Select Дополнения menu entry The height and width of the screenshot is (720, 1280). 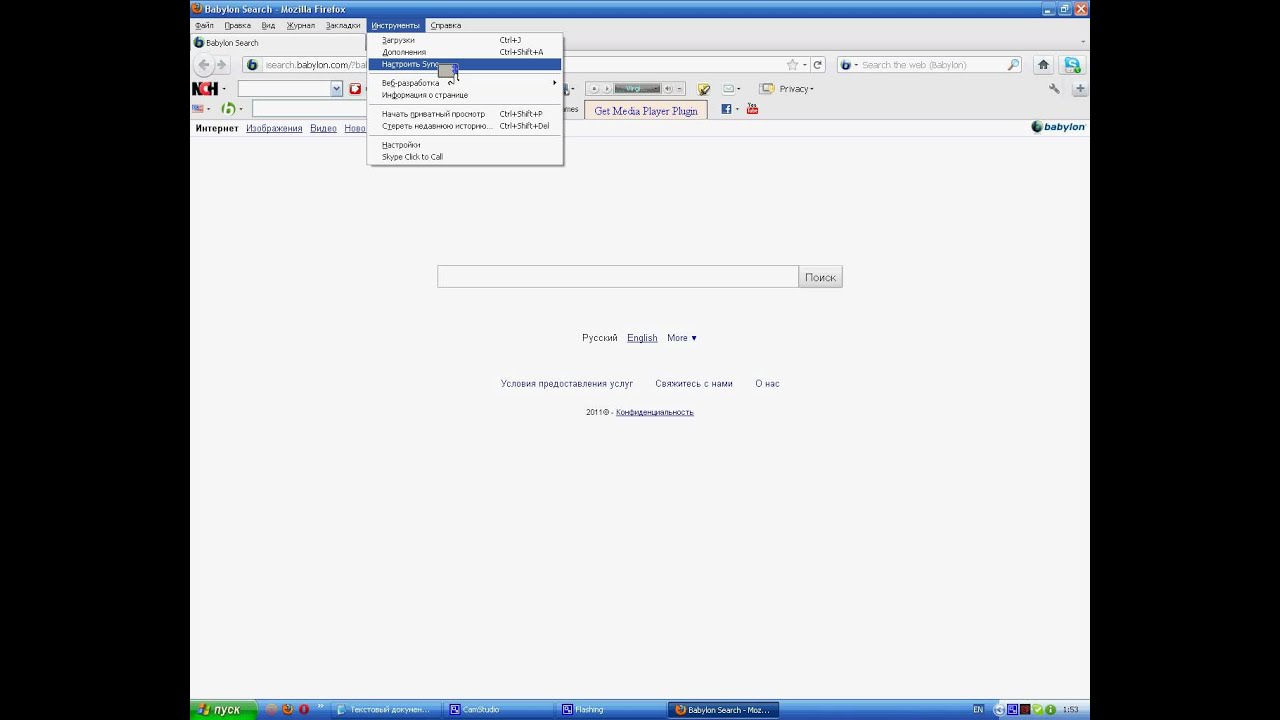[x=465, y=52]
